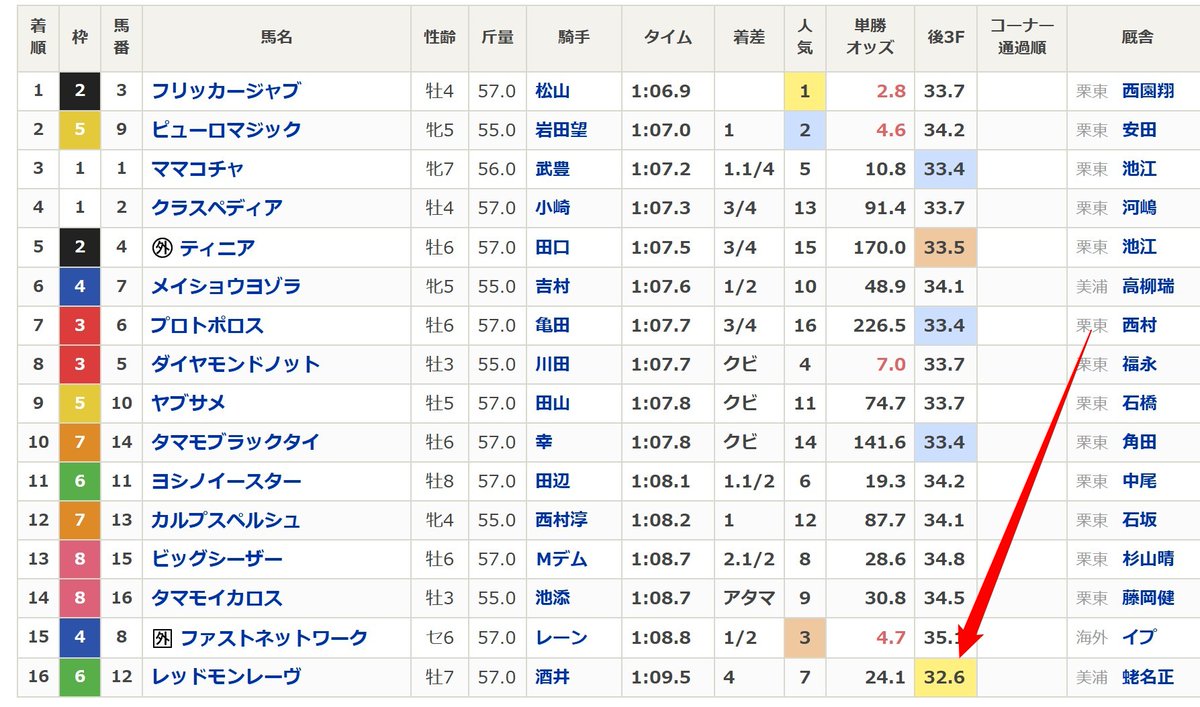The image size is (1200, 707).
Task: Open trainer link 池江 in ママコチャ row
Action: tap(1139, 169)
